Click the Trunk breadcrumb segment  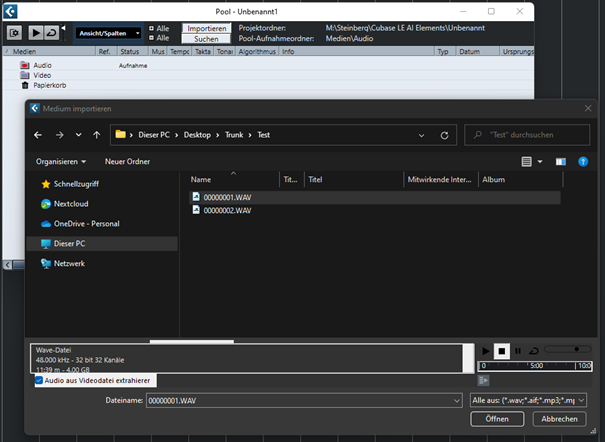pyautogui.click(x=234, y=135)
